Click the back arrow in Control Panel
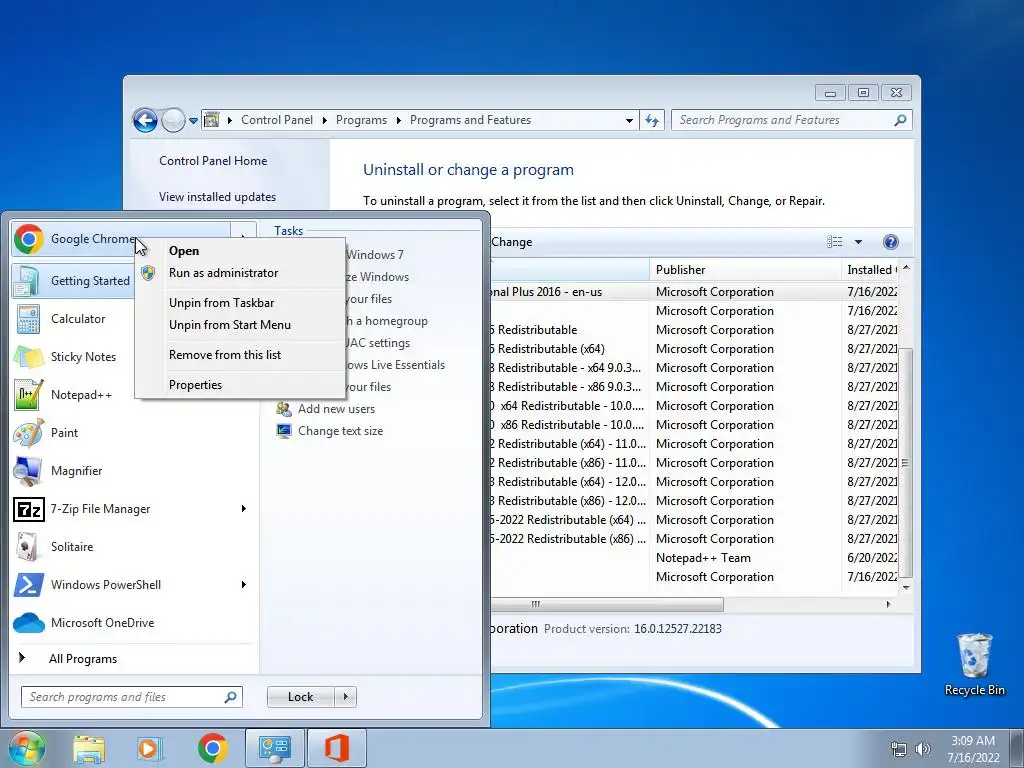1024x768 pixels. [145, 120]
